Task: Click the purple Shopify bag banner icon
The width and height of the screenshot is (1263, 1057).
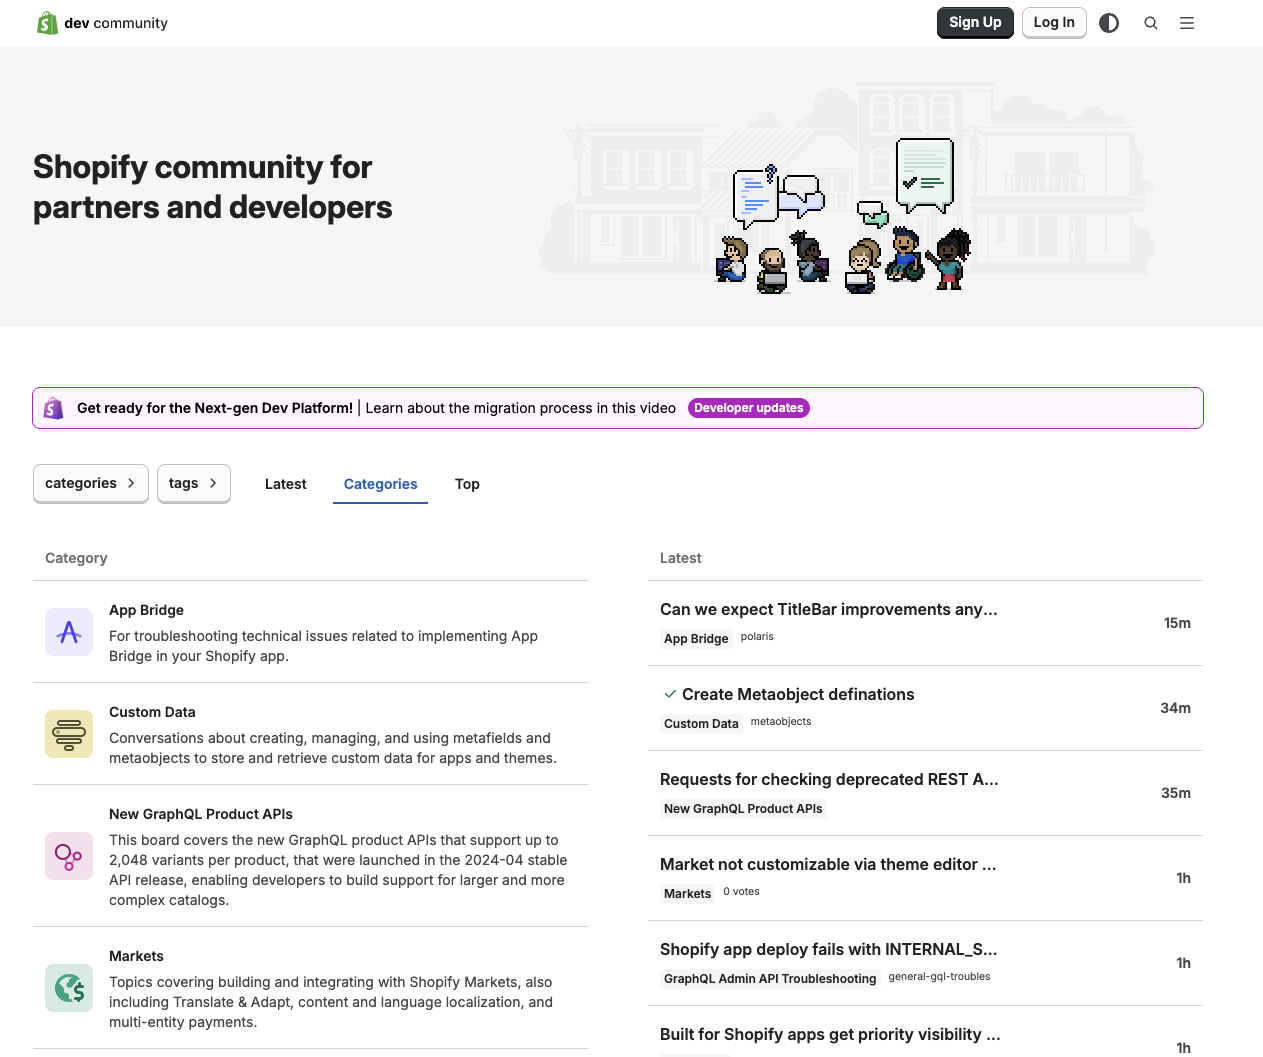Action: click(54, 408)
